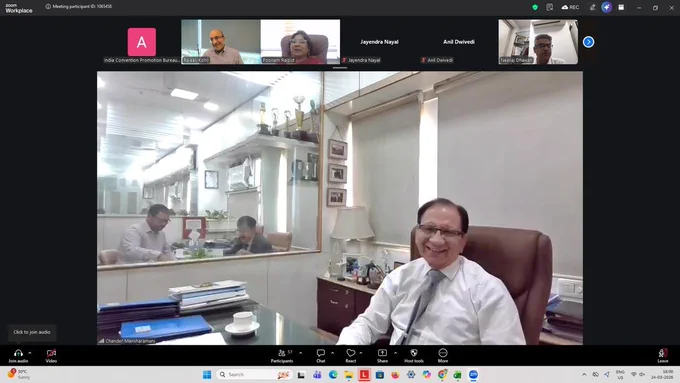This screenshot has height=383, width=680.
Task: Expand the audio options caret
Action: pos(30,353)
